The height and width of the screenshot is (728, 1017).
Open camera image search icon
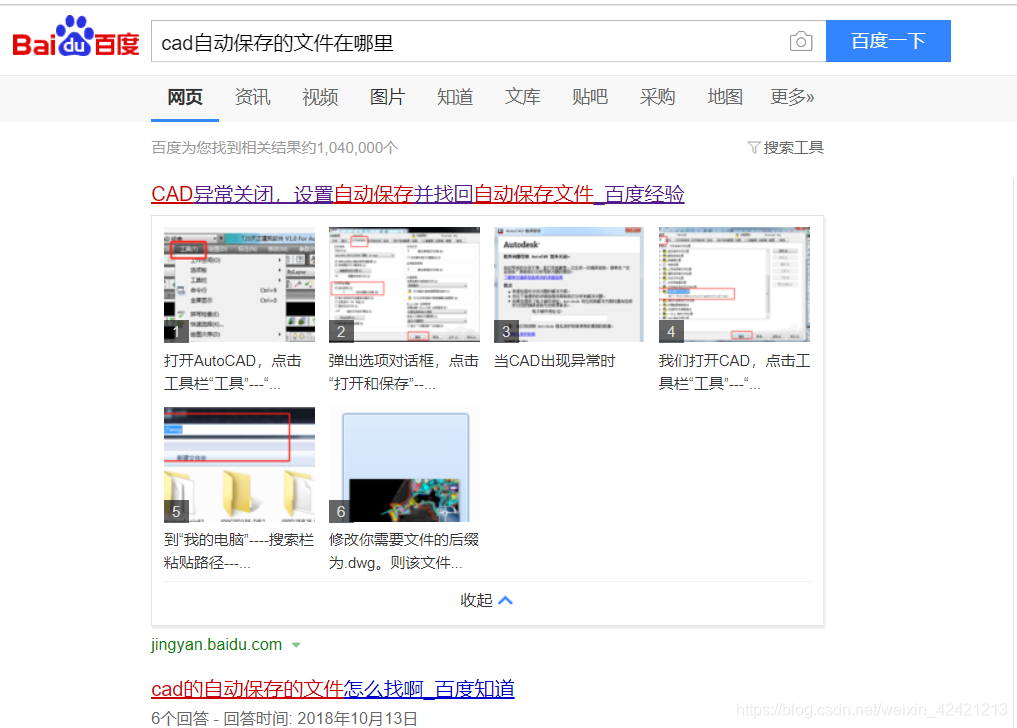tap(801, 42)
